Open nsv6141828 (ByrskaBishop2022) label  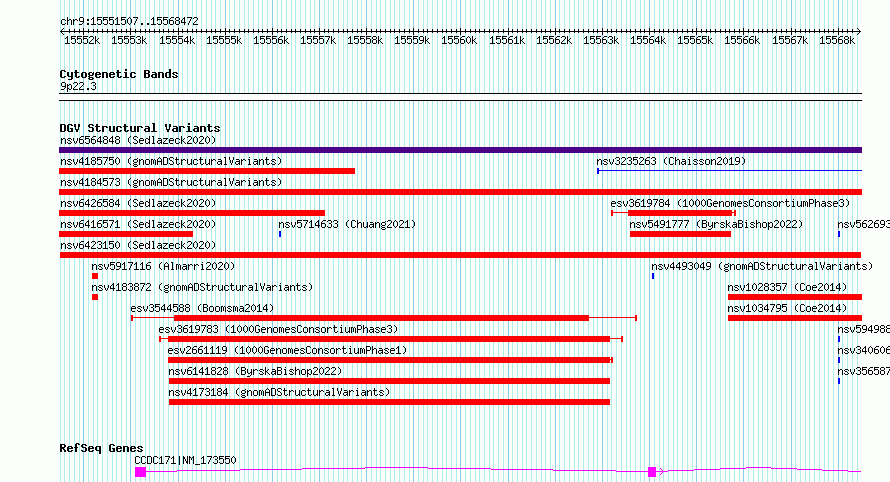[x=255, y=371]
